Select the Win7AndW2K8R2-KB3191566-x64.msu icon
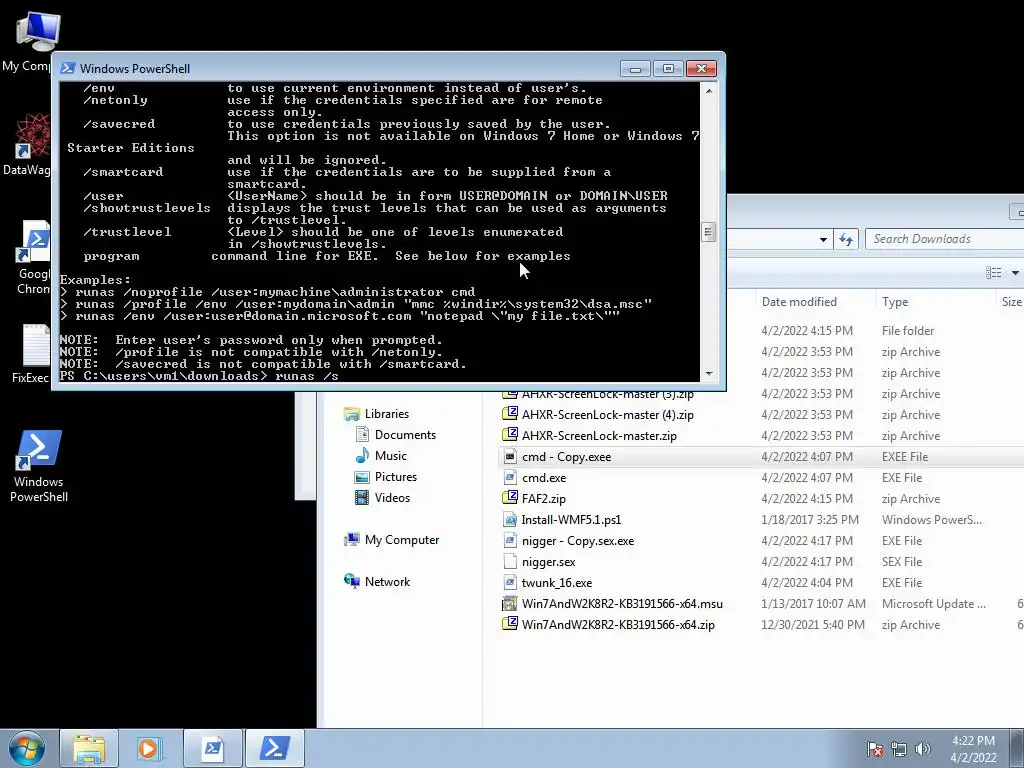This screenshot has width=1024, height=768. [510, 603]
